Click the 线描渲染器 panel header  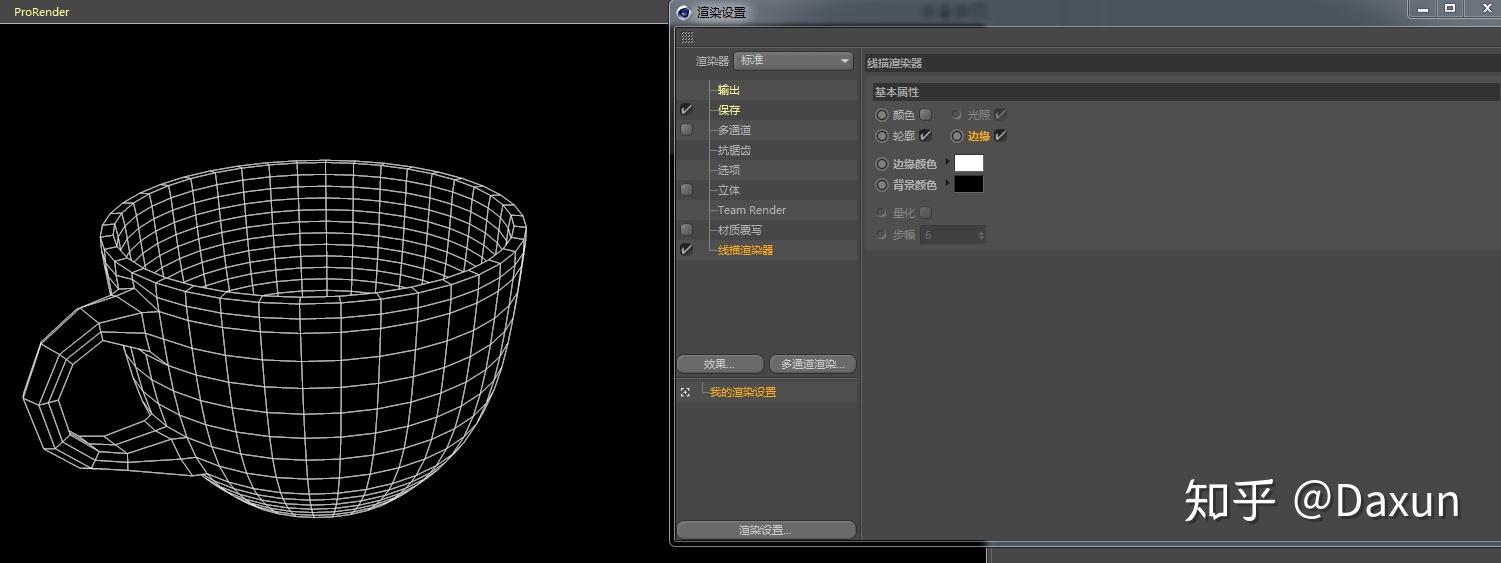(x=1180, y=63)
